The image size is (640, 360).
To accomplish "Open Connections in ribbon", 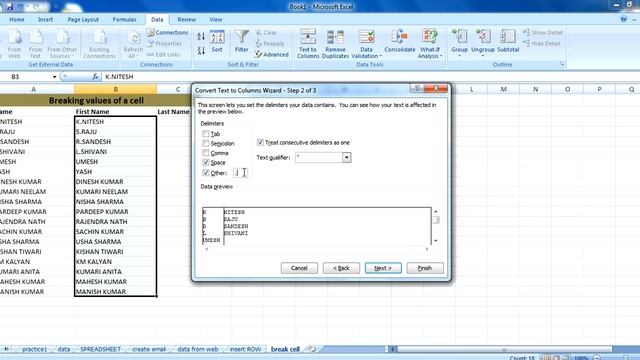I will click(168, 32).
